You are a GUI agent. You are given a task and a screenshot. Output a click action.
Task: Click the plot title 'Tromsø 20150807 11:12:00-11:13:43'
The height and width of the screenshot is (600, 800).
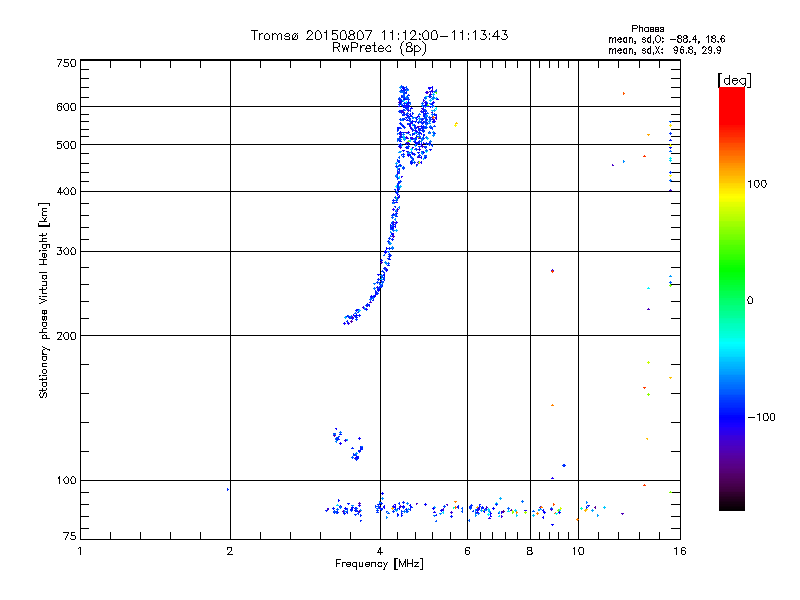(379, 35)
